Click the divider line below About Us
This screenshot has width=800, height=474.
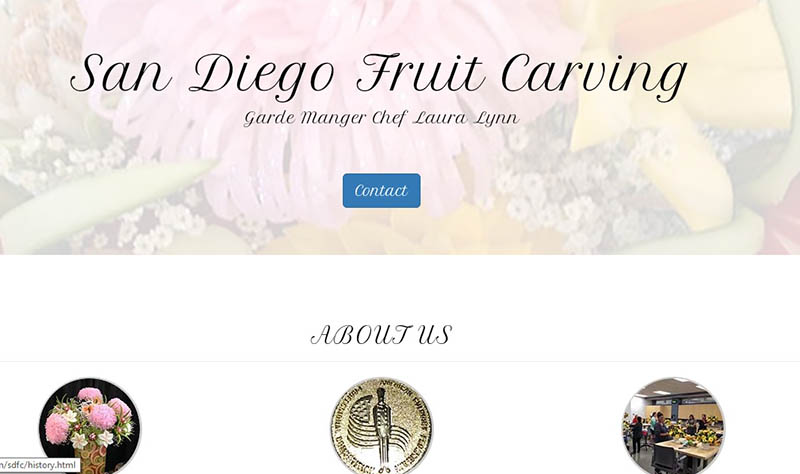coord(400,361)
